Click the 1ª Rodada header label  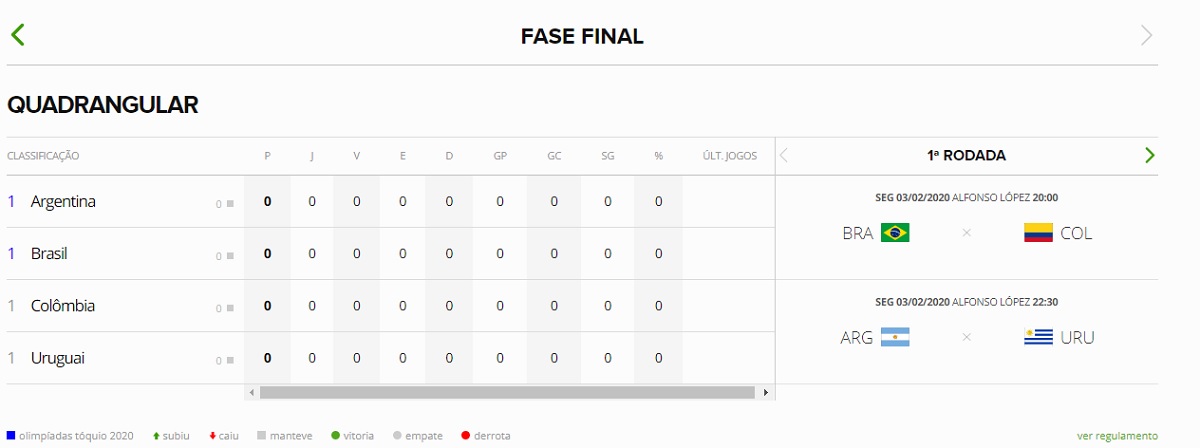[x=966, y=156]
